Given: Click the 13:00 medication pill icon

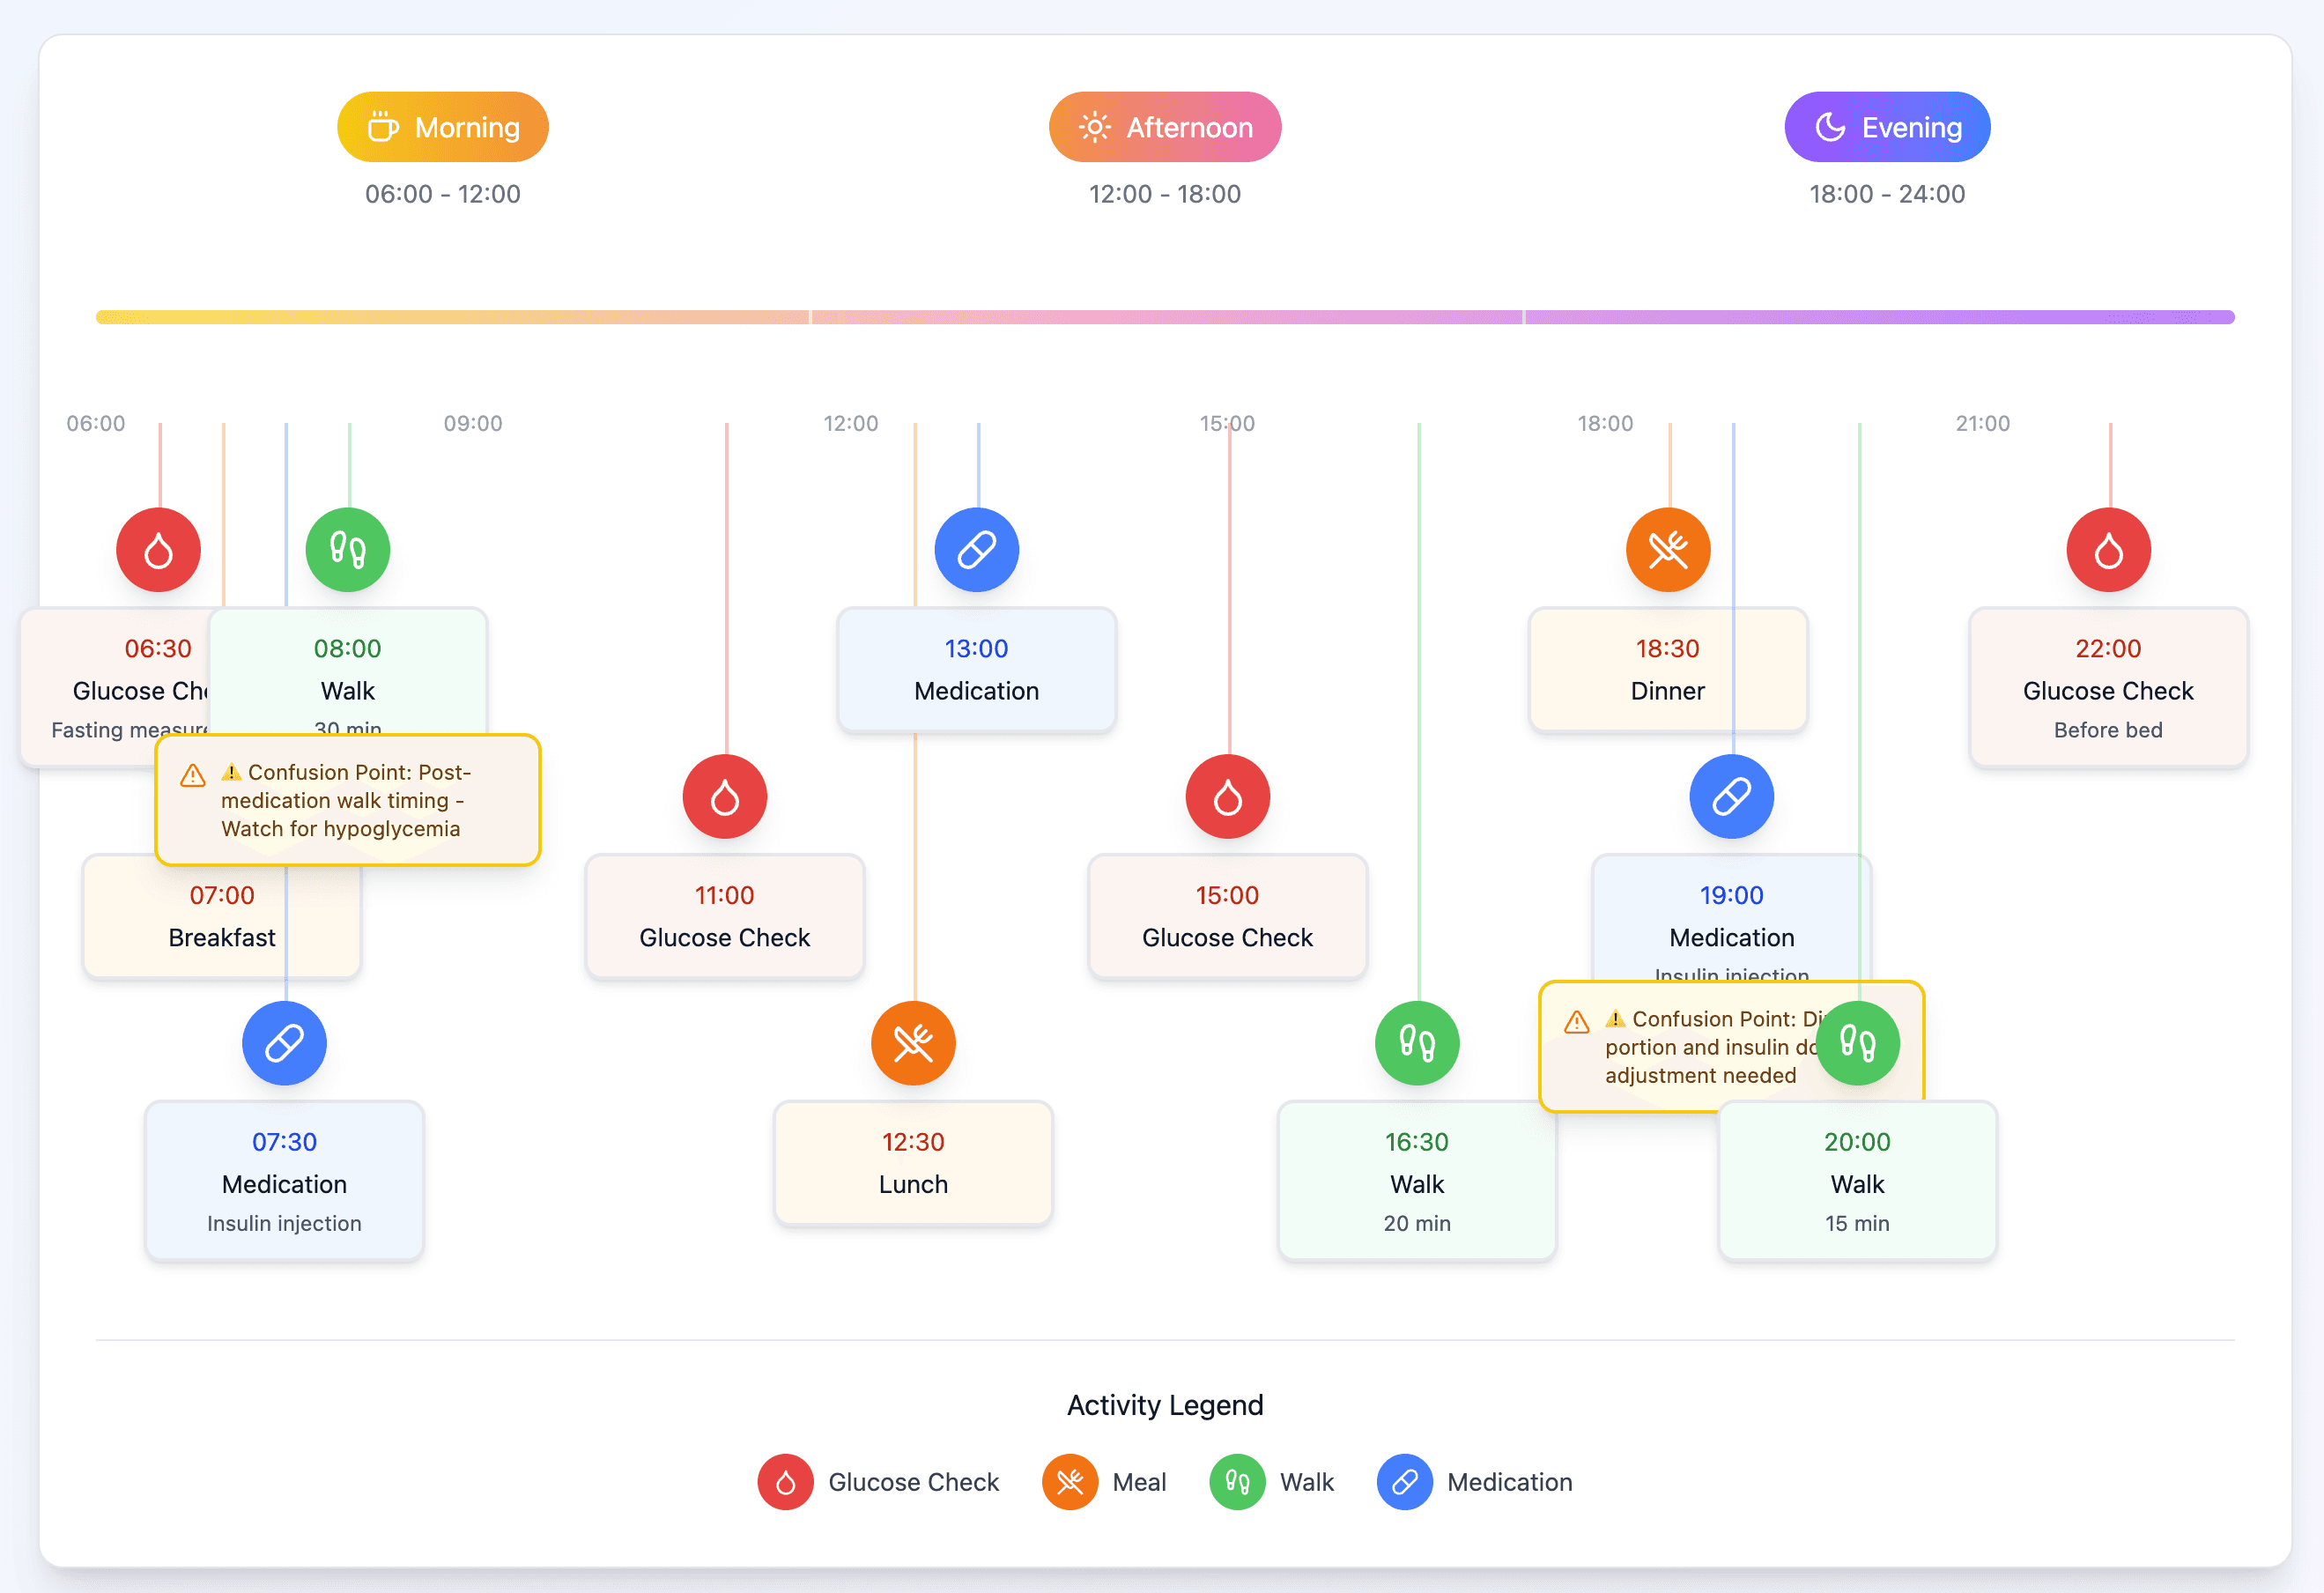Looking at the screenshot, I should pyautogui.click(x=976, y=550).
